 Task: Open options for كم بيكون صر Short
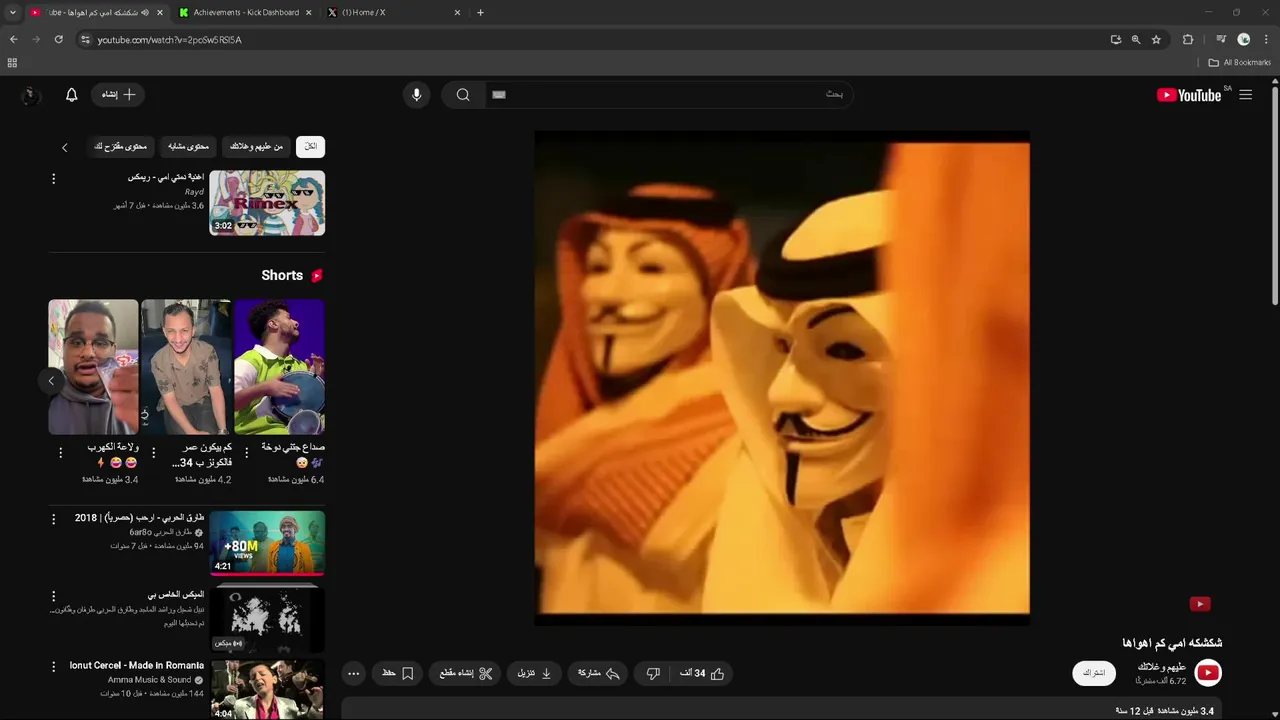(154, 453)
